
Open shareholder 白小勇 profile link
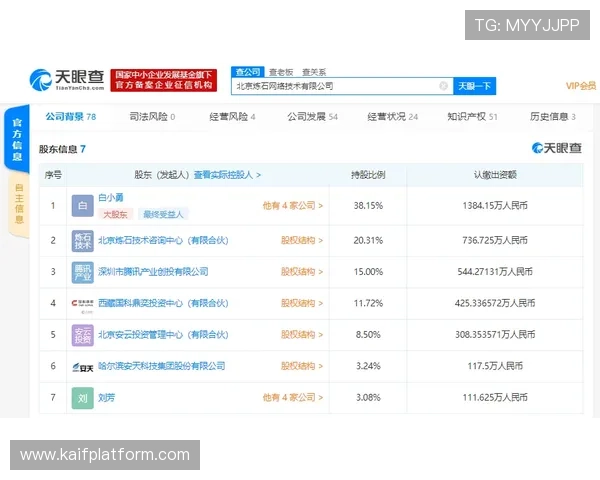tap(111, 198)
